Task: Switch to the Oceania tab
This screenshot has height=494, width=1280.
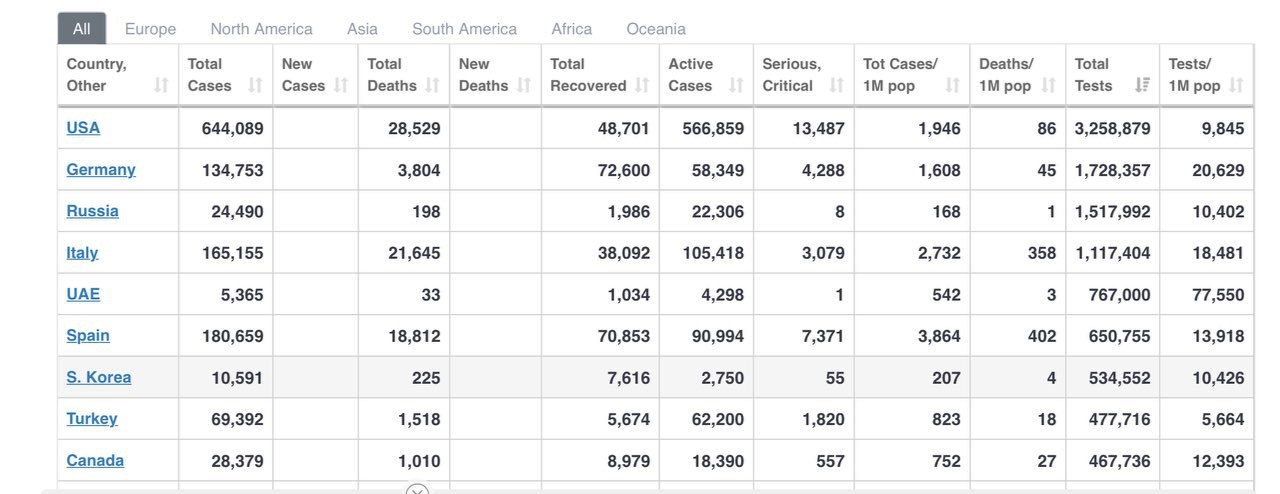Action: coord(656,29)
